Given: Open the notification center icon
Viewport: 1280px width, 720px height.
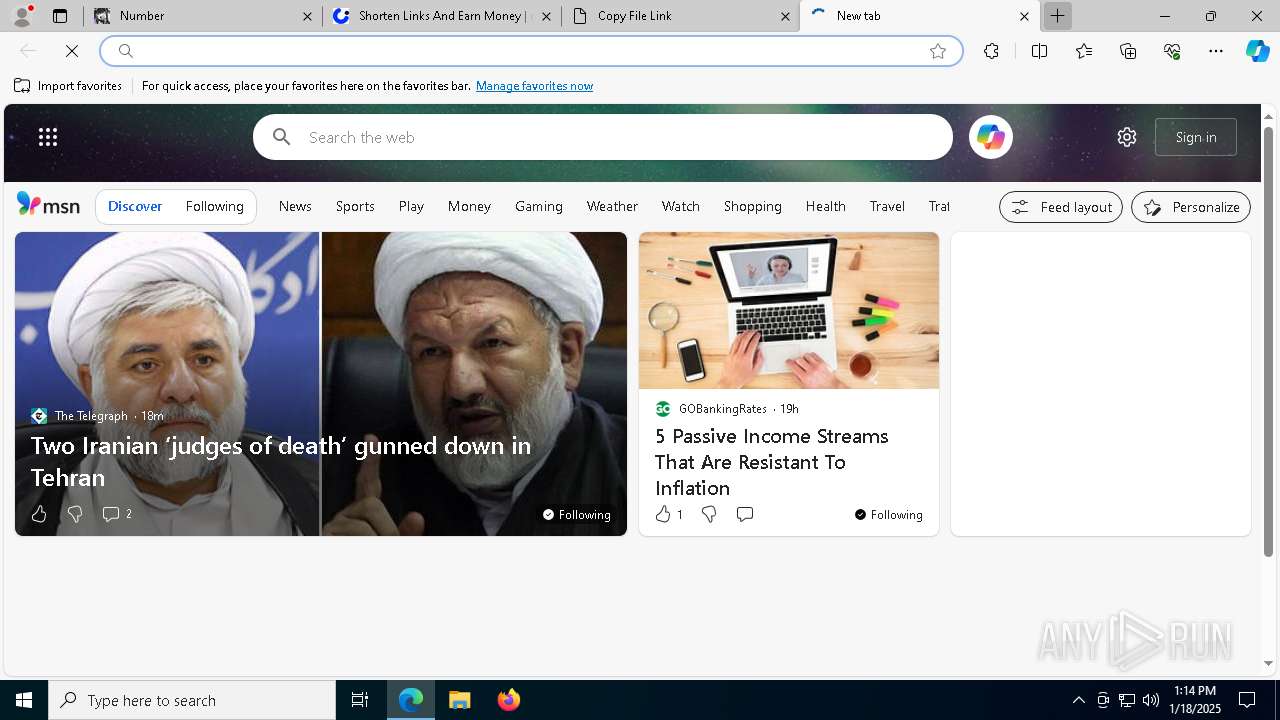Looking at the screenshot, I should (x=1247, y=700).
